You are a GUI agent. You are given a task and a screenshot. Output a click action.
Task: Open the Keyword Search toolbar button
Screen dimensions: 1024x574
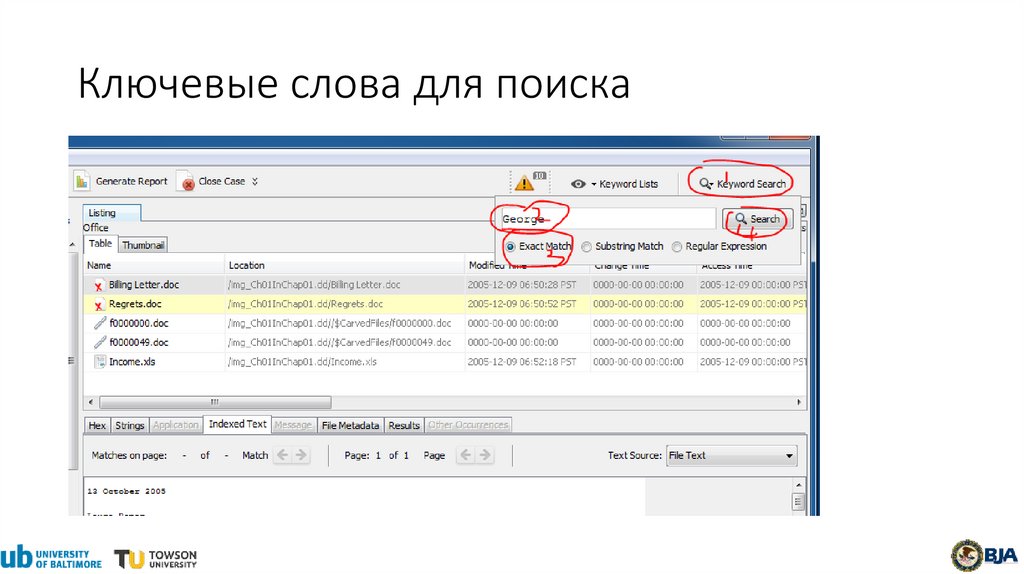[742, 184]
